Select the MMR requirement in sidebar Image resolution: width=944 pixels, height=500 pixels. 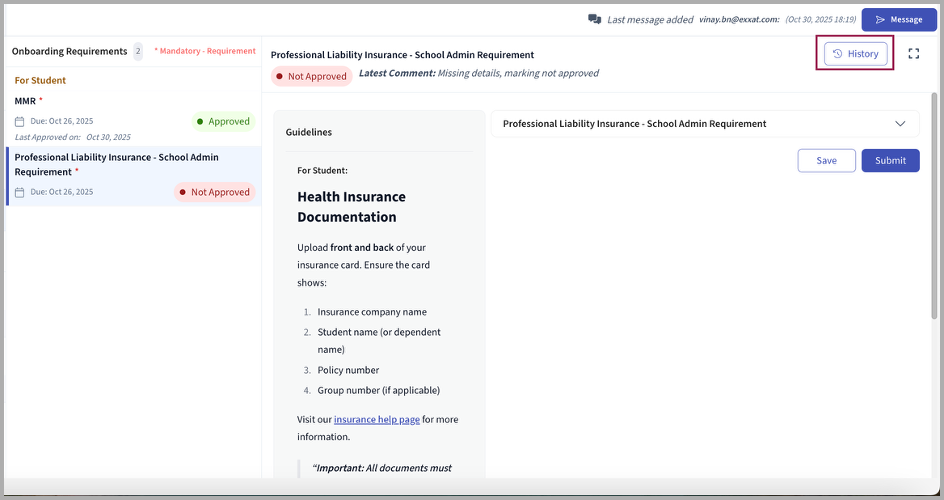pos(28,101)
